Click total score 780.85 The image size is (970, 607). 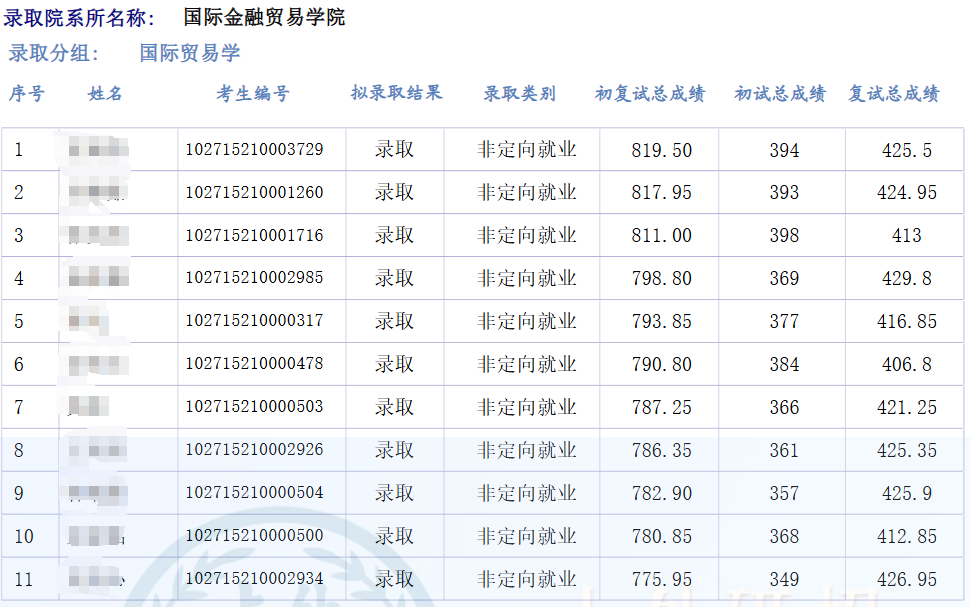point(661,536)
